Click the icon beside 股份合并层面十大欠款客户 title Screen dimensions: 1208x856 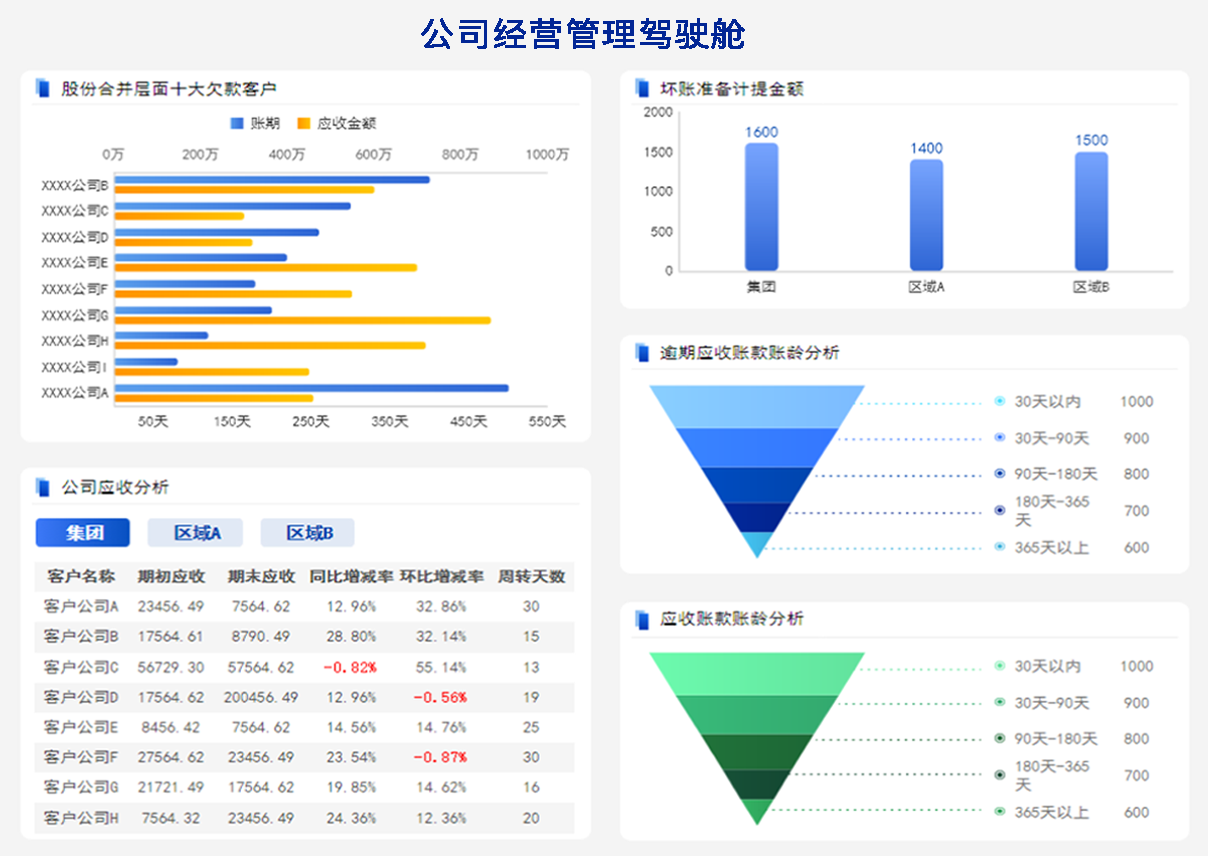42,88
